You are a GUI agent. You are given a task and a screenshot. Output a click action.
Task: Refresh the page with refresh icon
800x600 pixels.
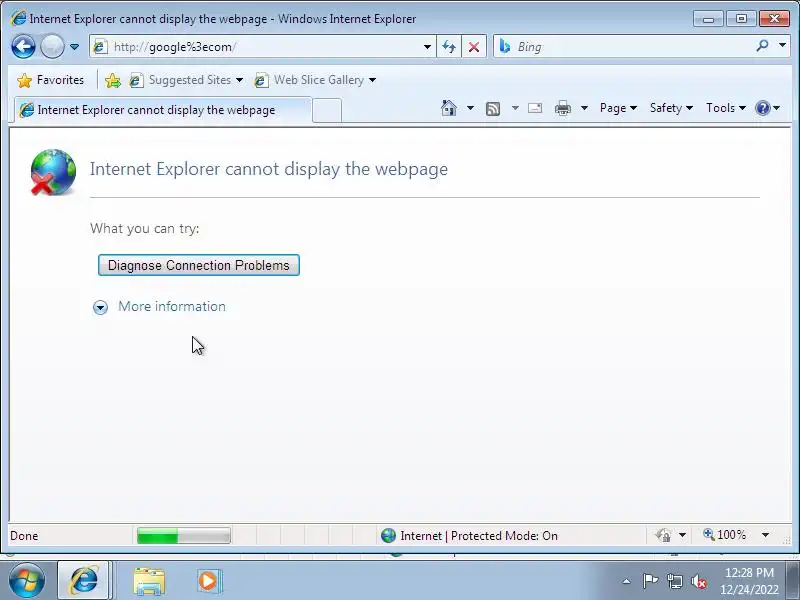449,47
